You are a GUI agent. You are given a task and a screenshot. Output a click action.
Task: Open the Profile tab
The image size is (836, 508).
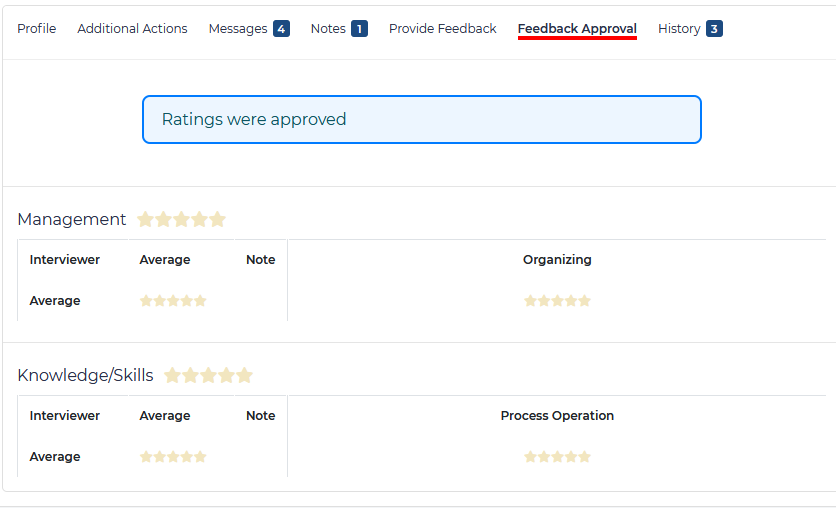[x=37, y=29]
